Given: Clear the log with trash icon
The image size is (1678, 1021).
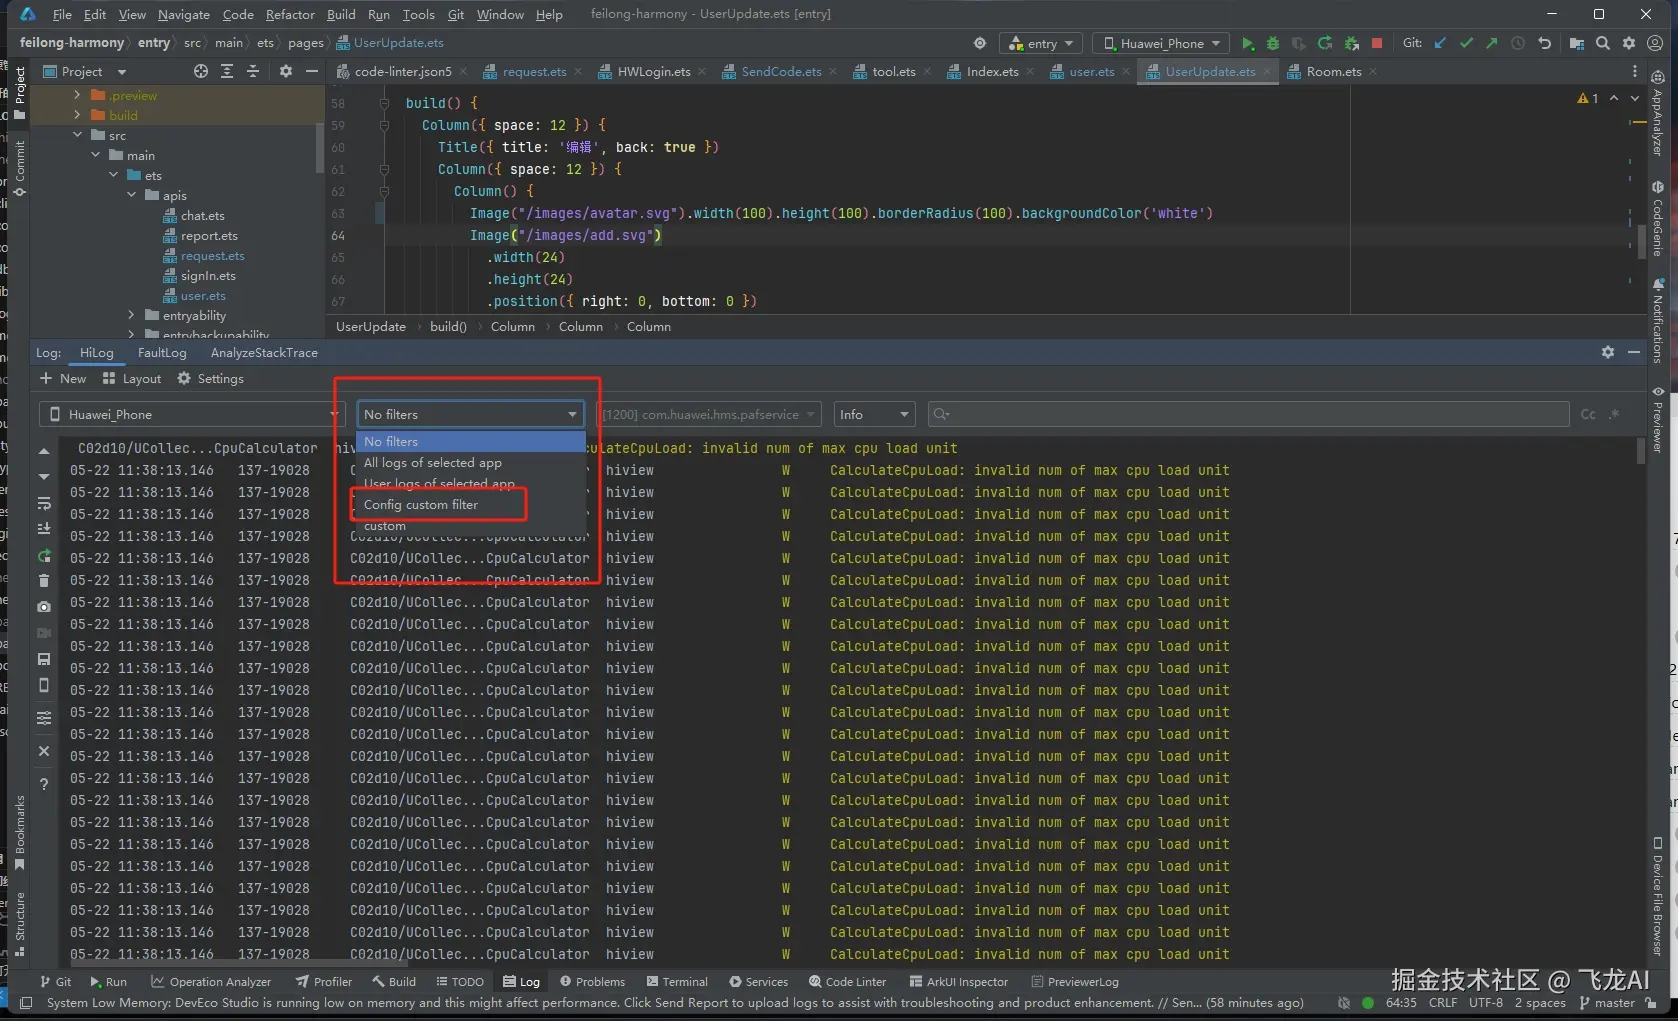Looking at the screenshot, I should [44, 581].
